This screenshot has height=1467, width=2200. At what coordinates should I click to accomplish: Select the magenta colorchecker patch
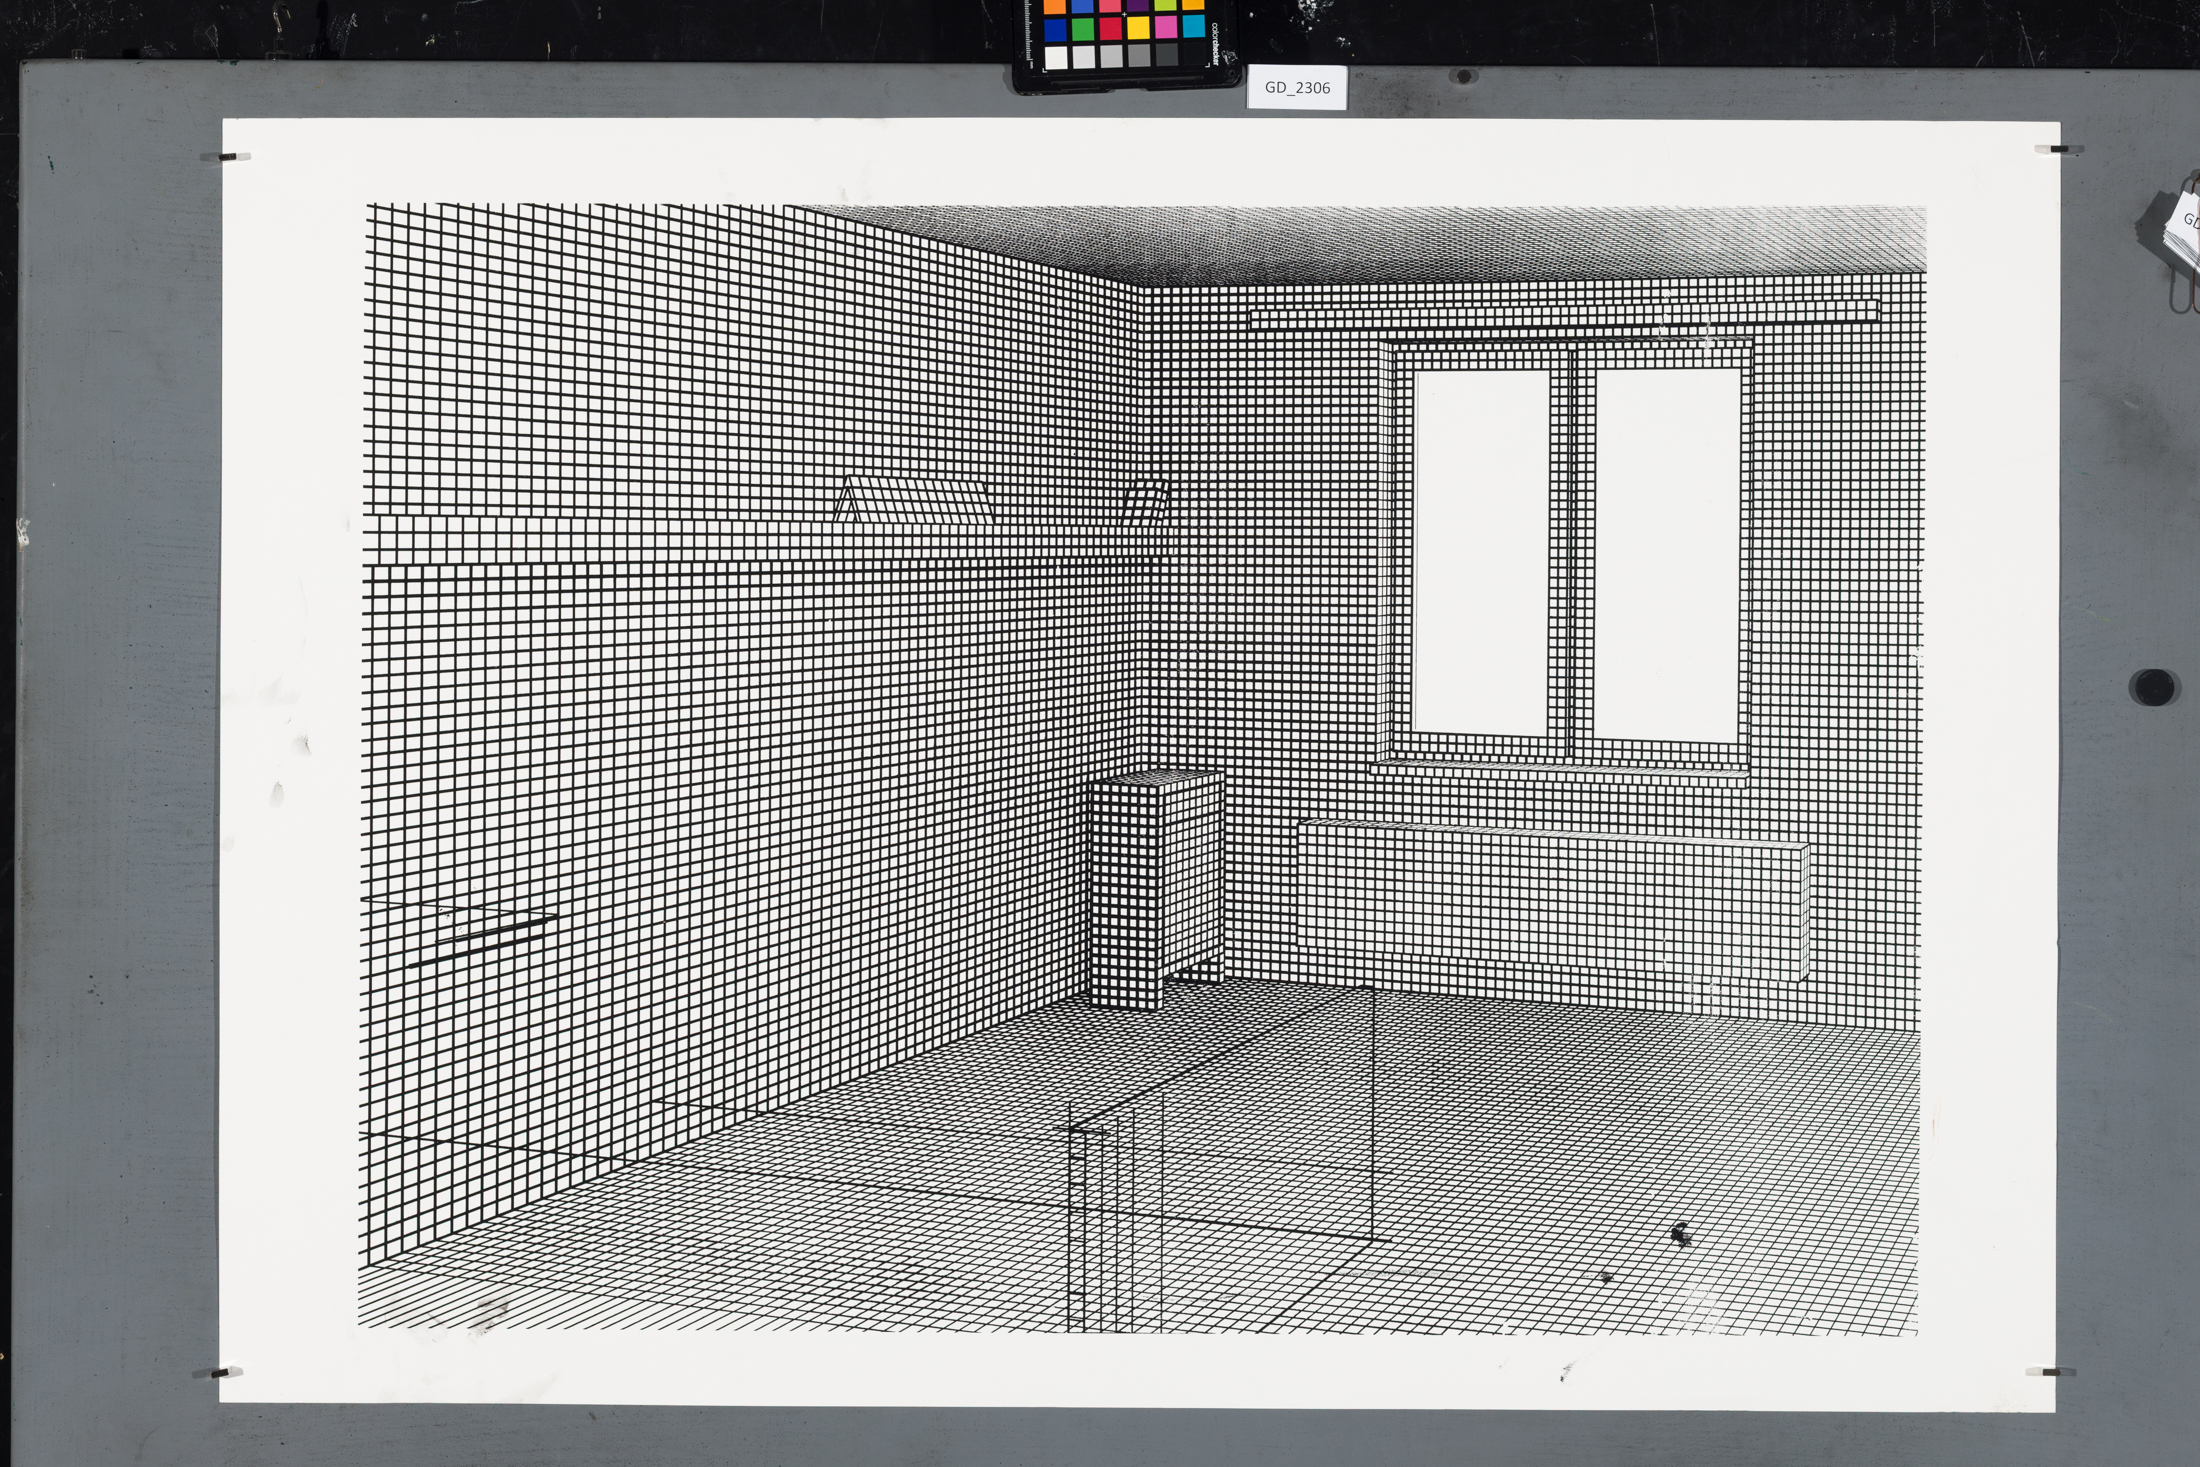click(x=1166, y=27)
